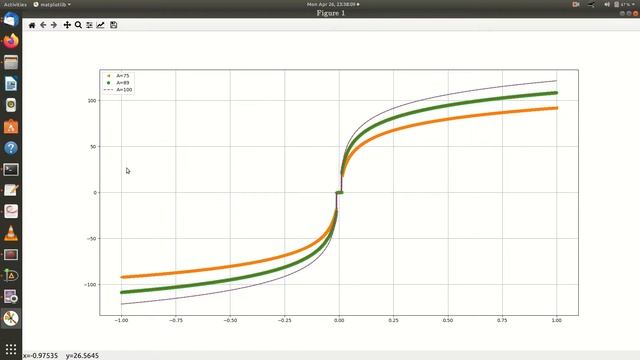This screenshot has height=360, width=640.
Task: Open the Text Editor from the dock
Action: [11, 190]
